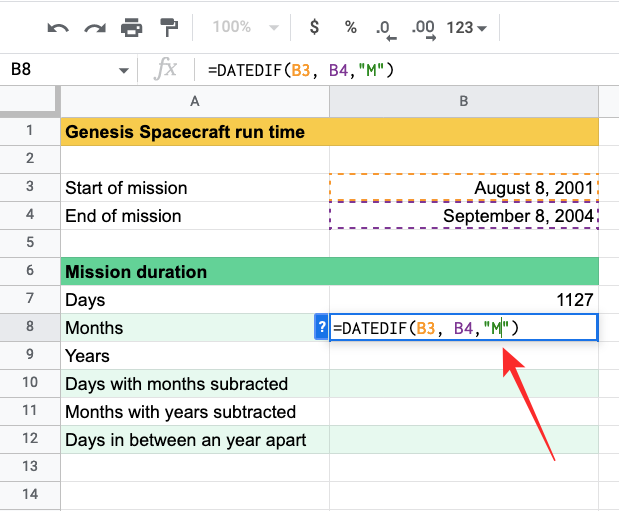The image size is (619, 511).
Task: Format as currency with dollar icon
Action: [x=313, y=27]
